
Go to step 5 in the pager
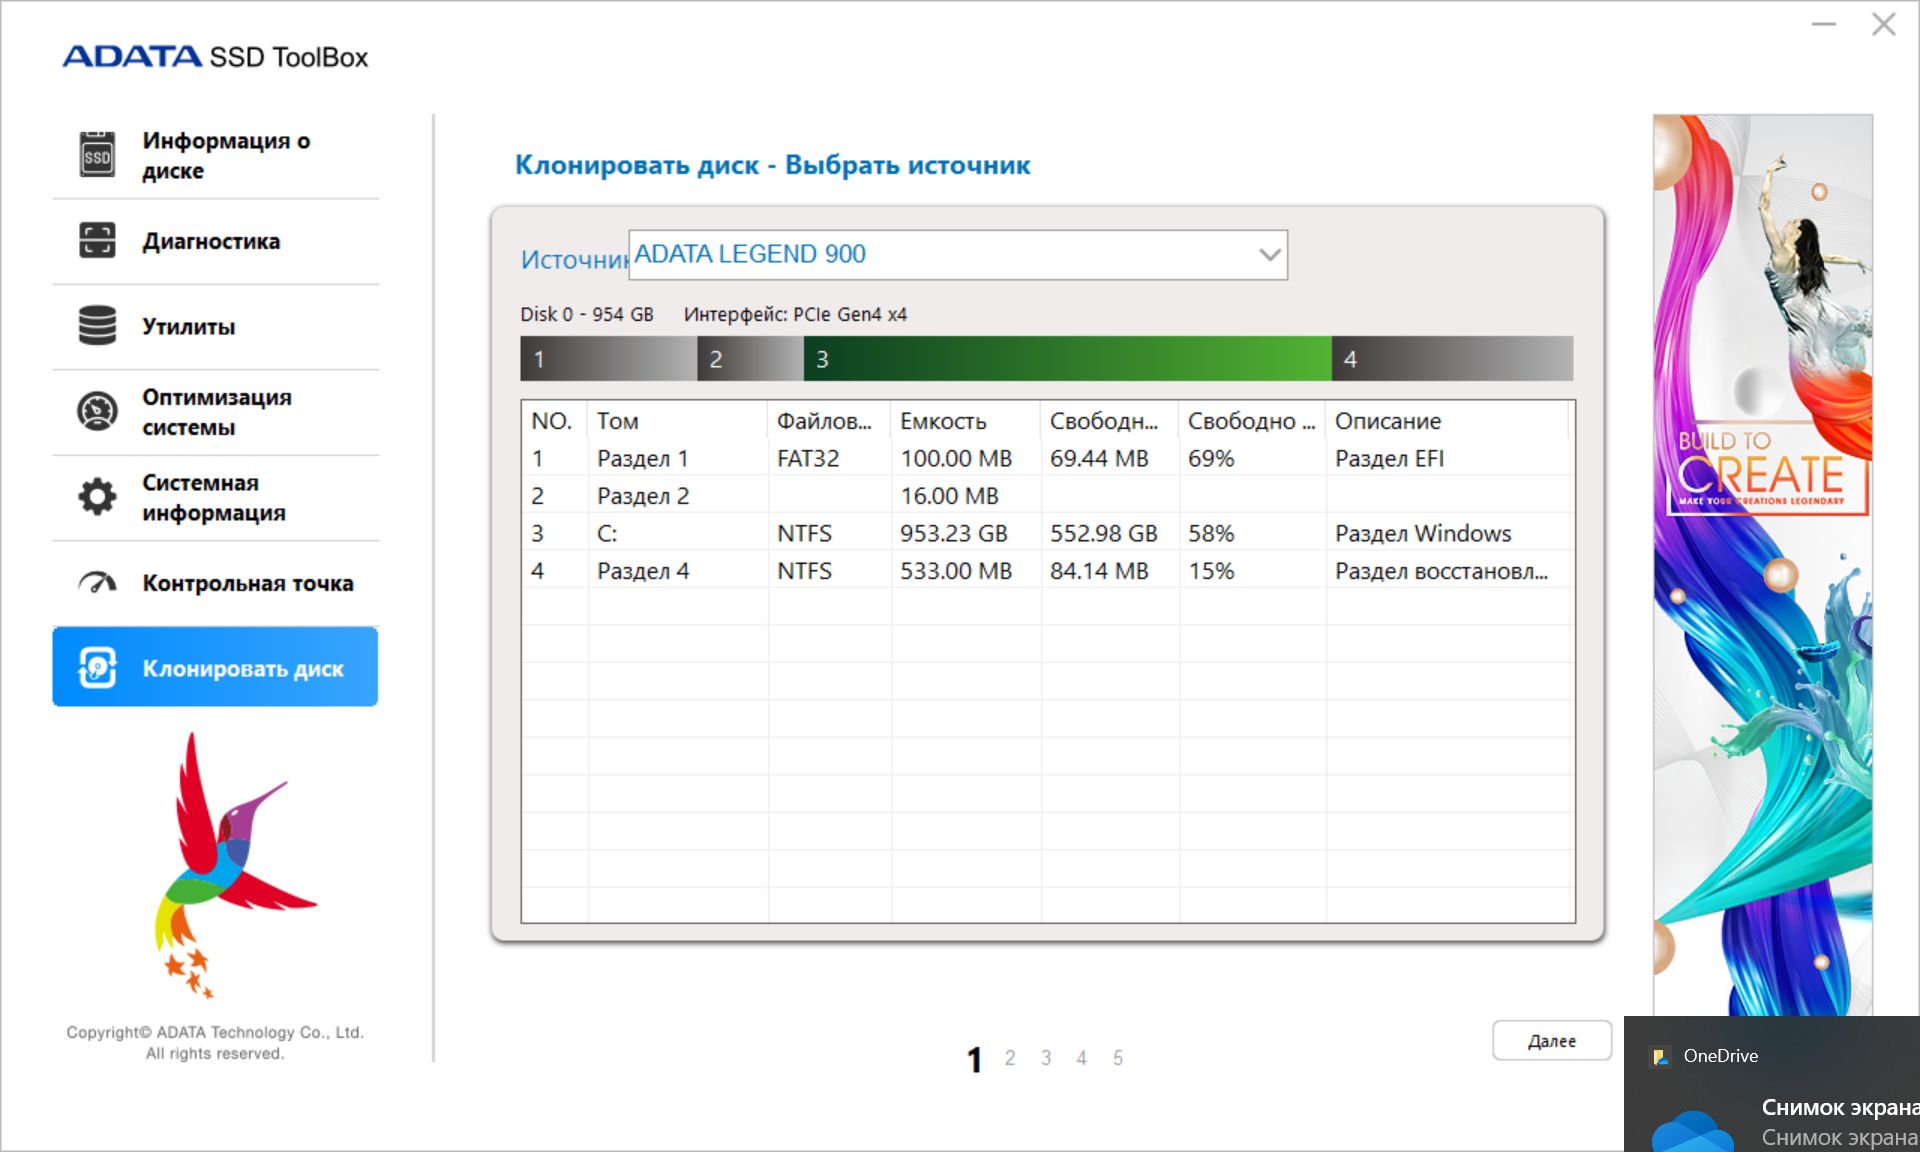point(1118,1058)
